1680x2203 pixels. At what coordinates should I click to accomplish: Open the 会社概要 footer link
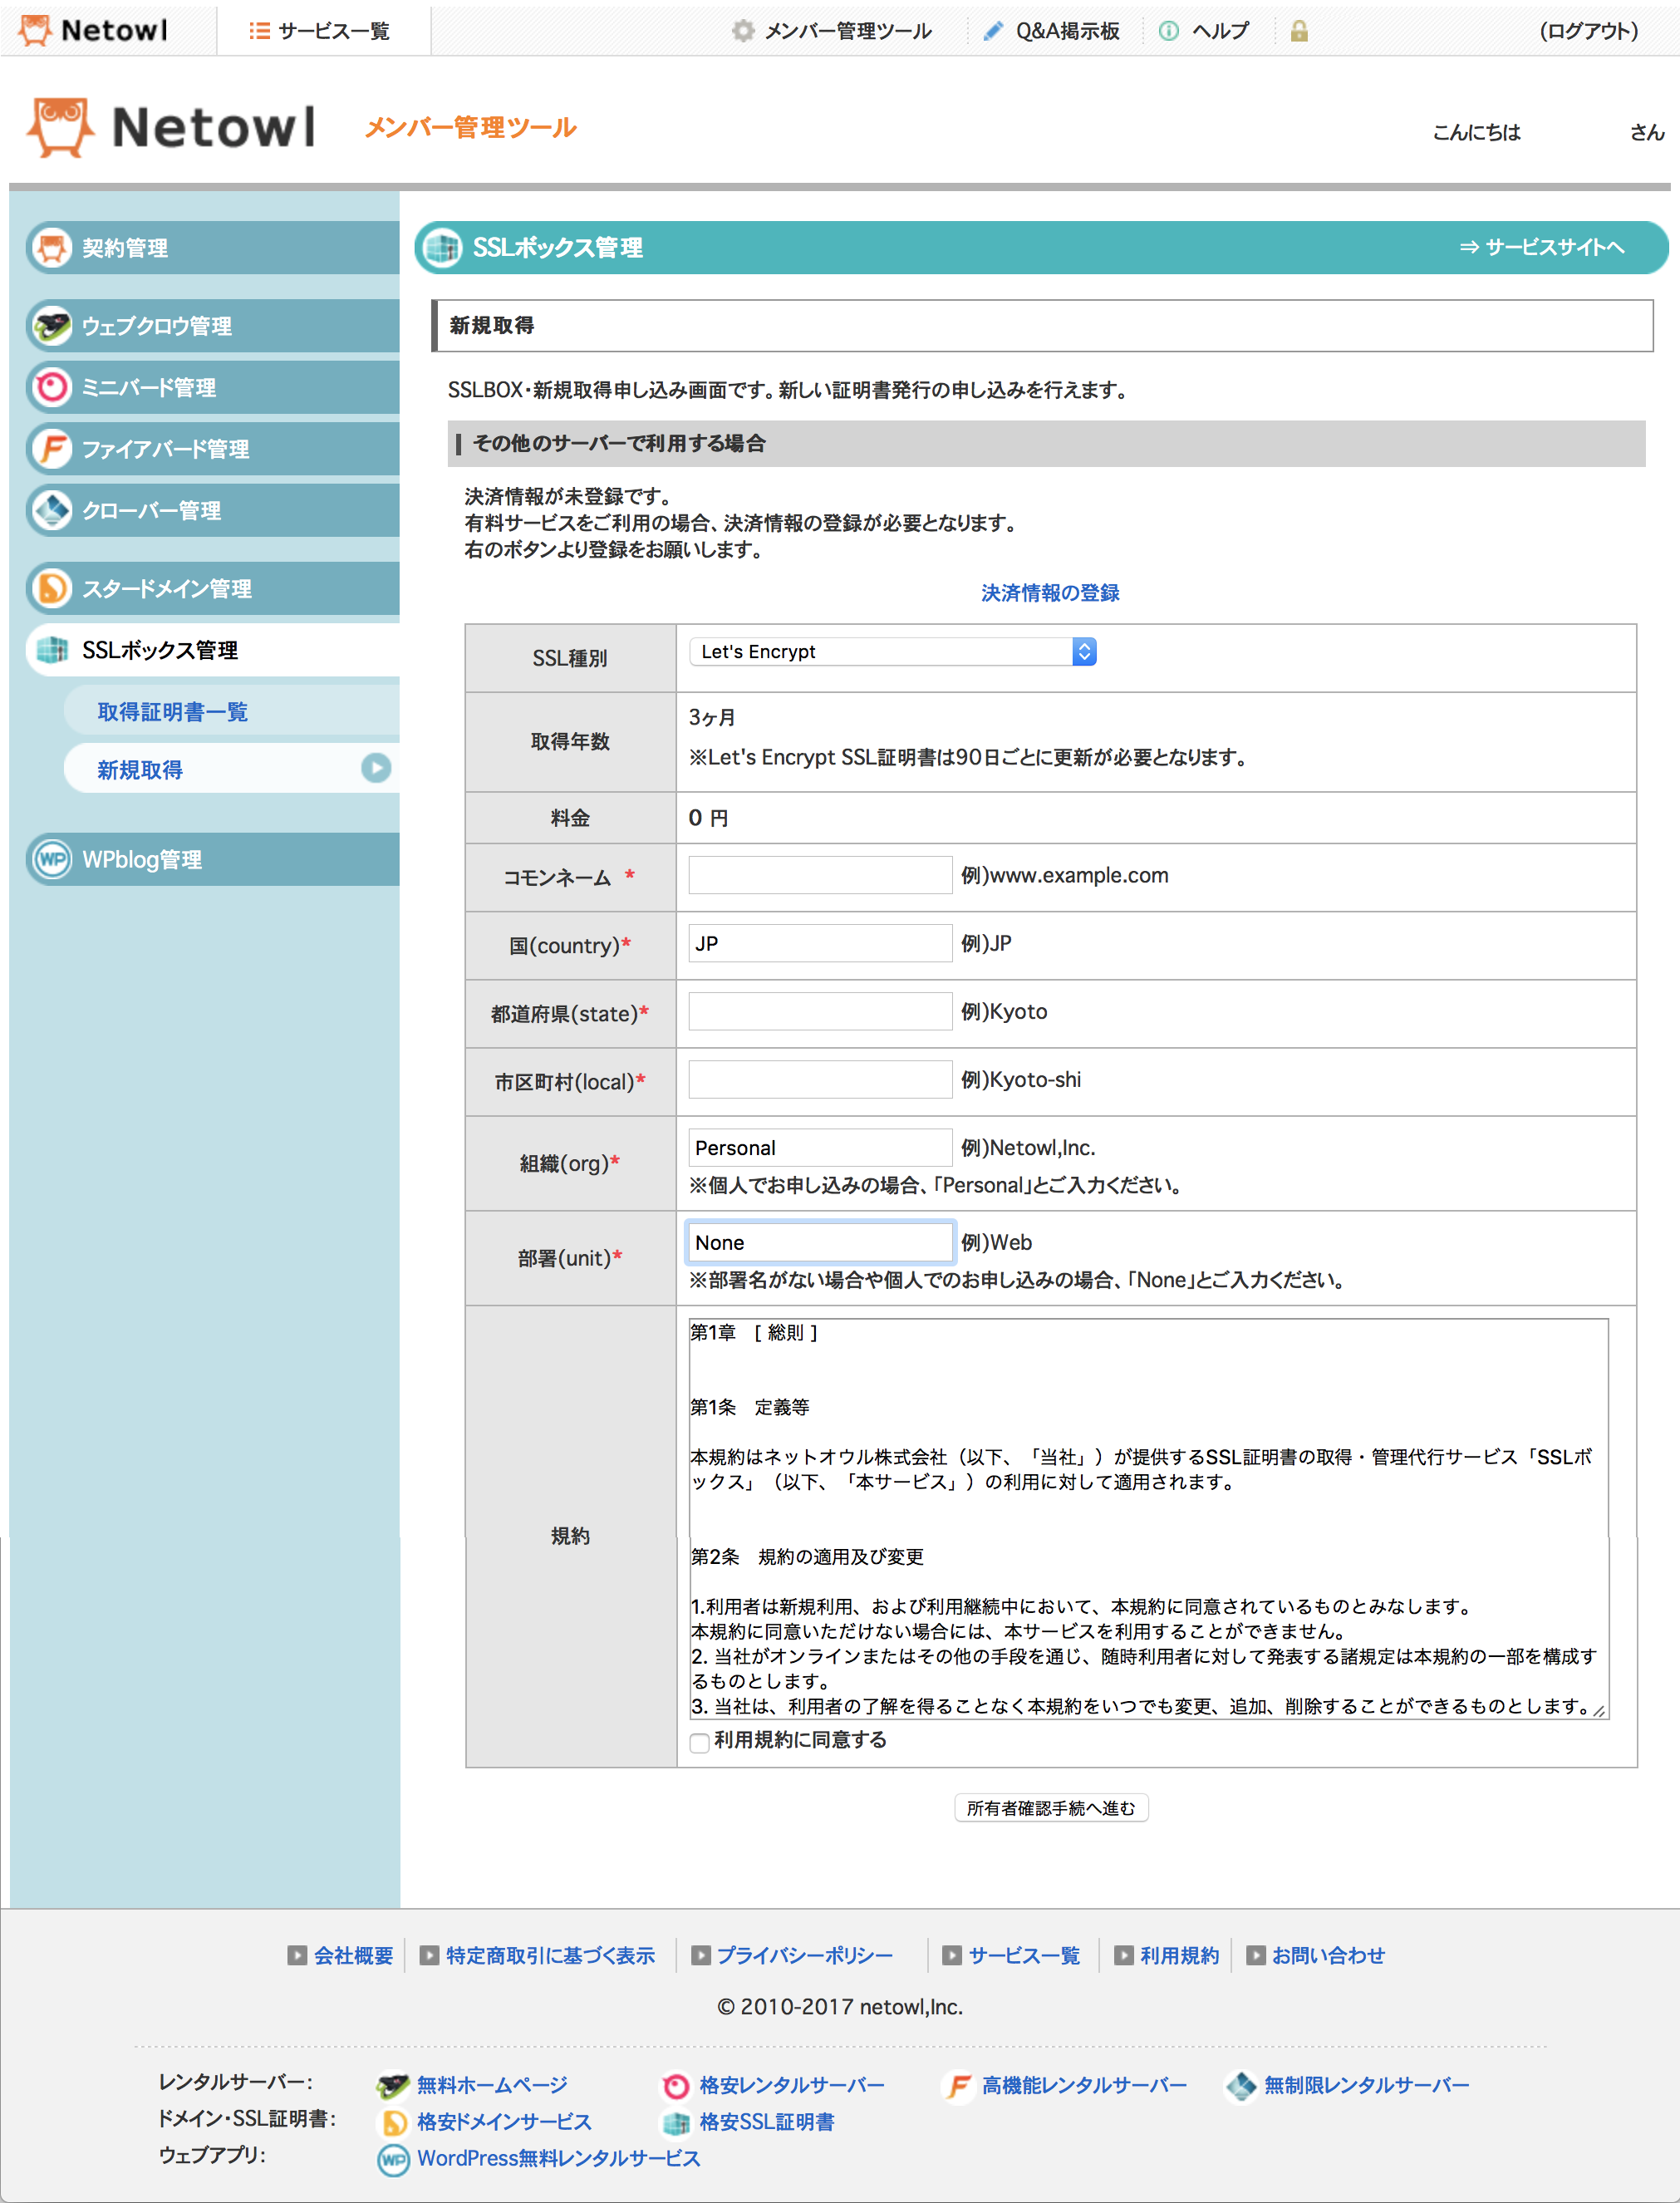click(353, 1956)
